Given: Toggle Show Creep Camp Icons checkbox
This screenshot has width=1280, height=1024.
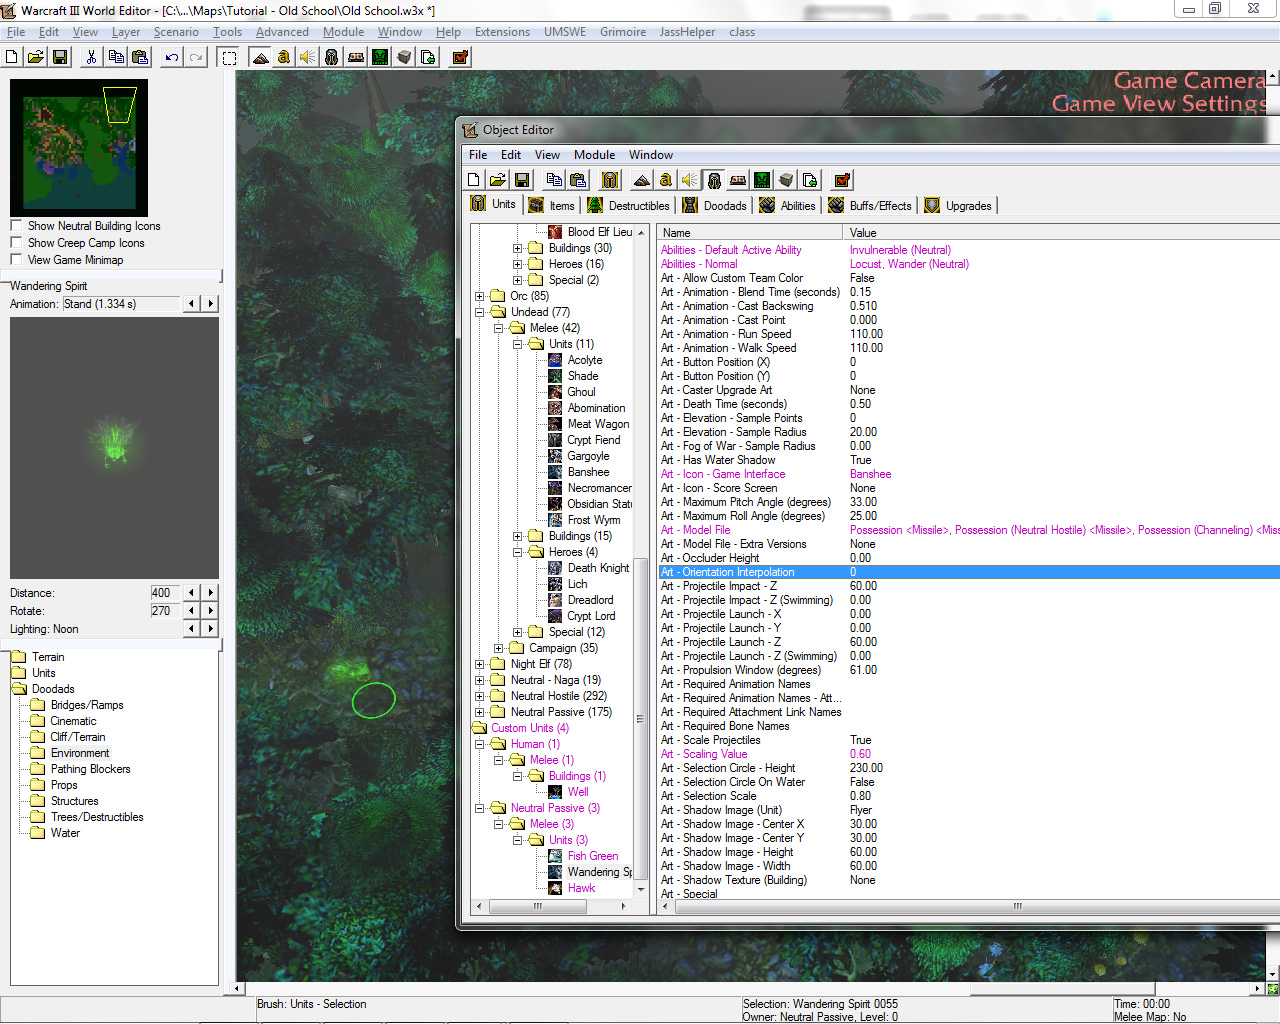Looking at the screenshot, I should tap(16, 243).
